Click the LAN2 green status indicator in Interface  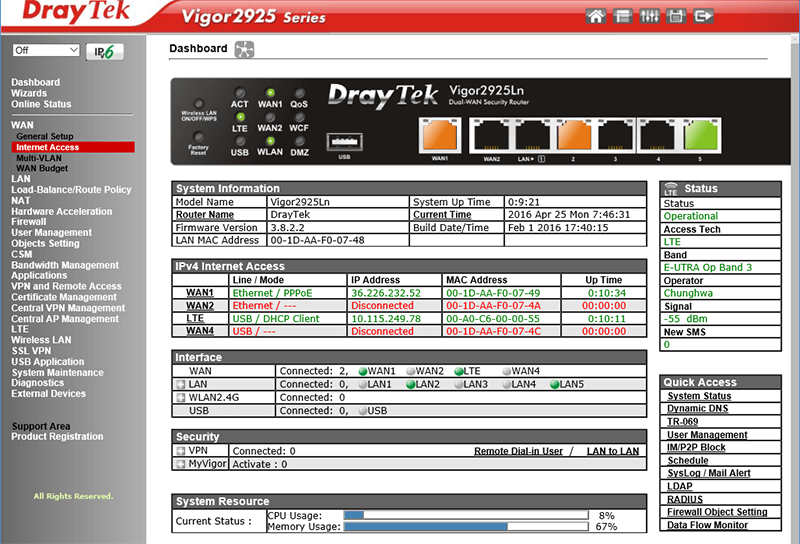tap(411, 384)
